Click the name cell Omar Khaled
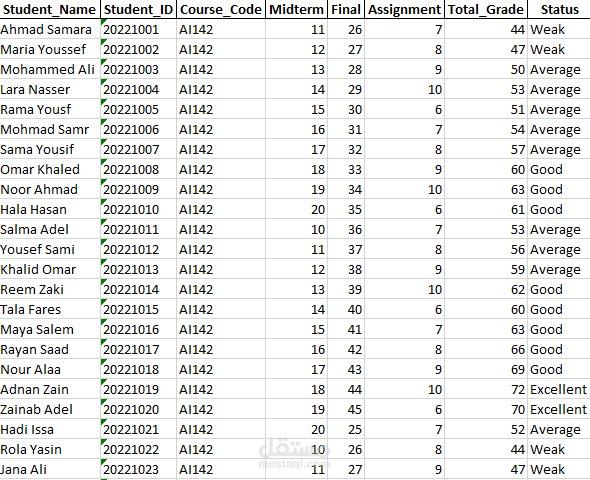The width and height of the screenshot is (590, 480). tap(50, 169)
